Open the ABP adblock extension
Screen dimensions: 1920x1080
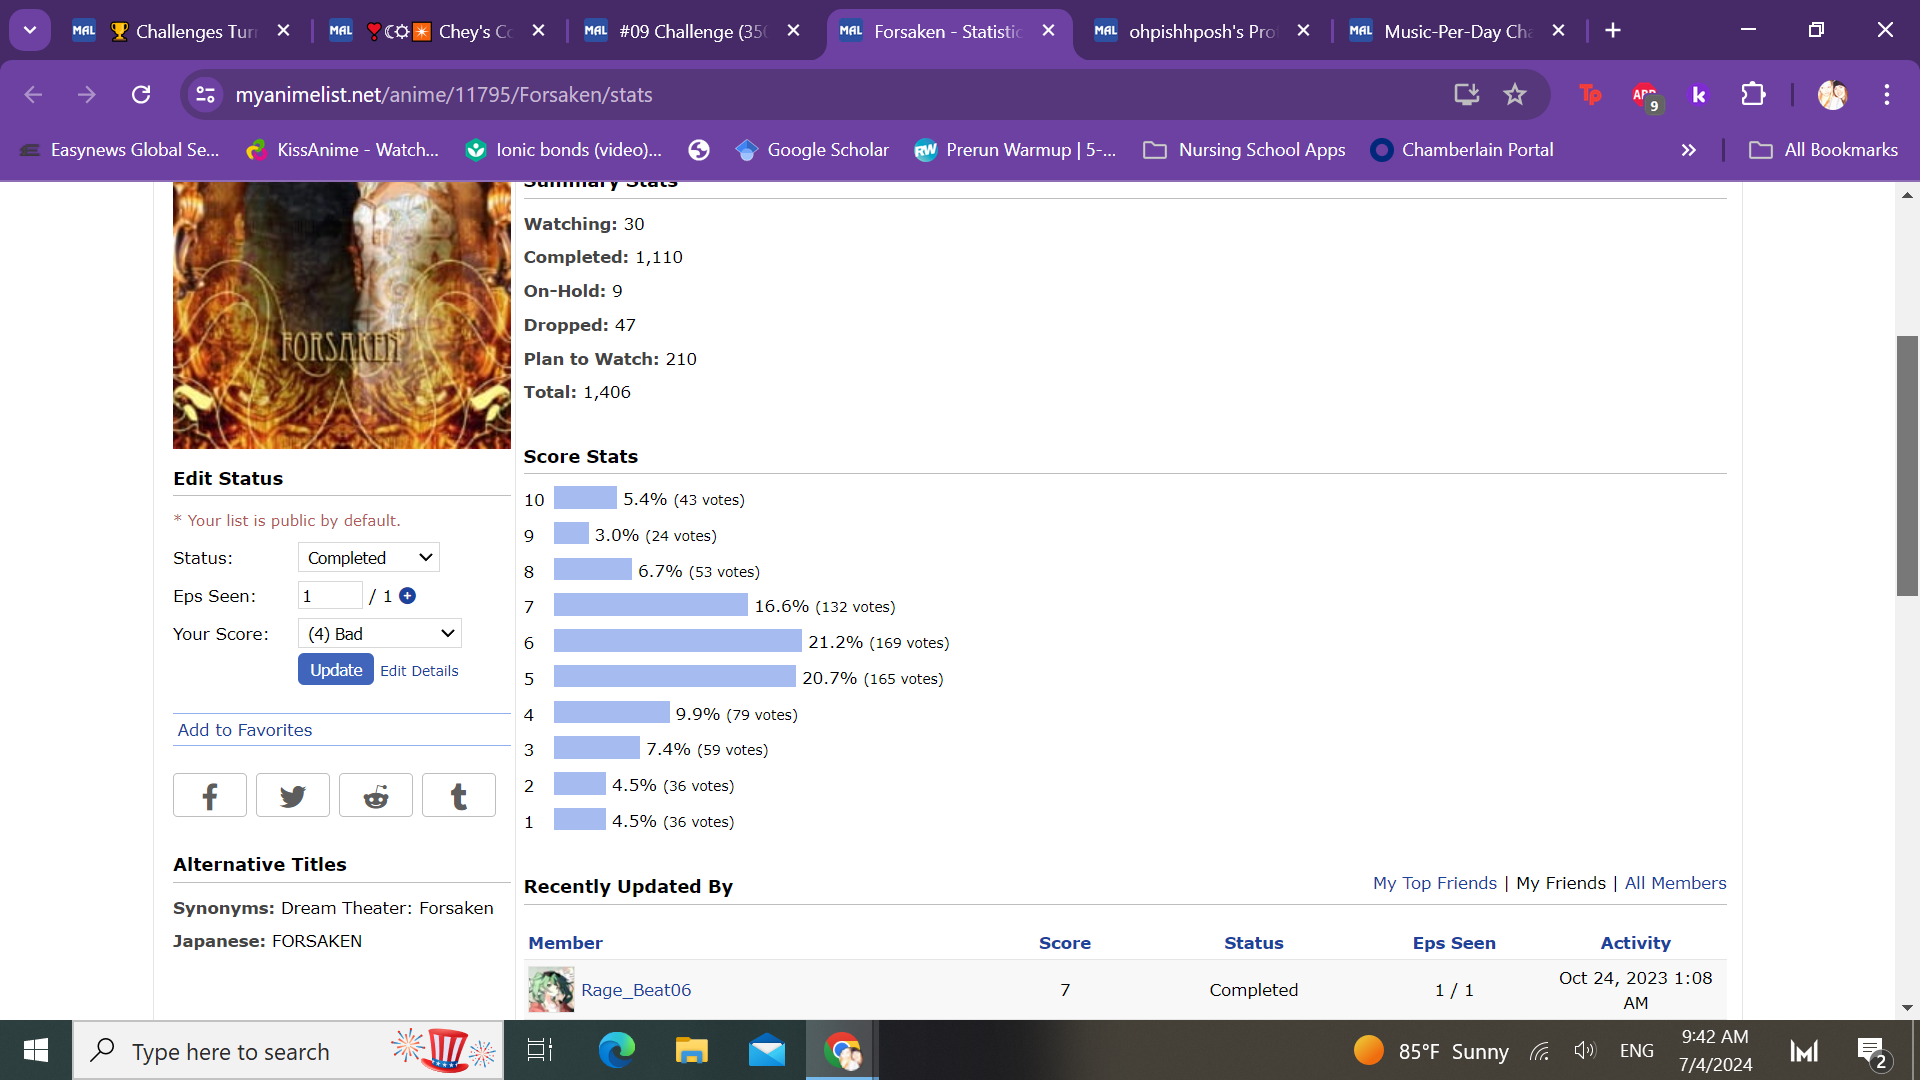pyautogui.click(x=1645, y=95)
